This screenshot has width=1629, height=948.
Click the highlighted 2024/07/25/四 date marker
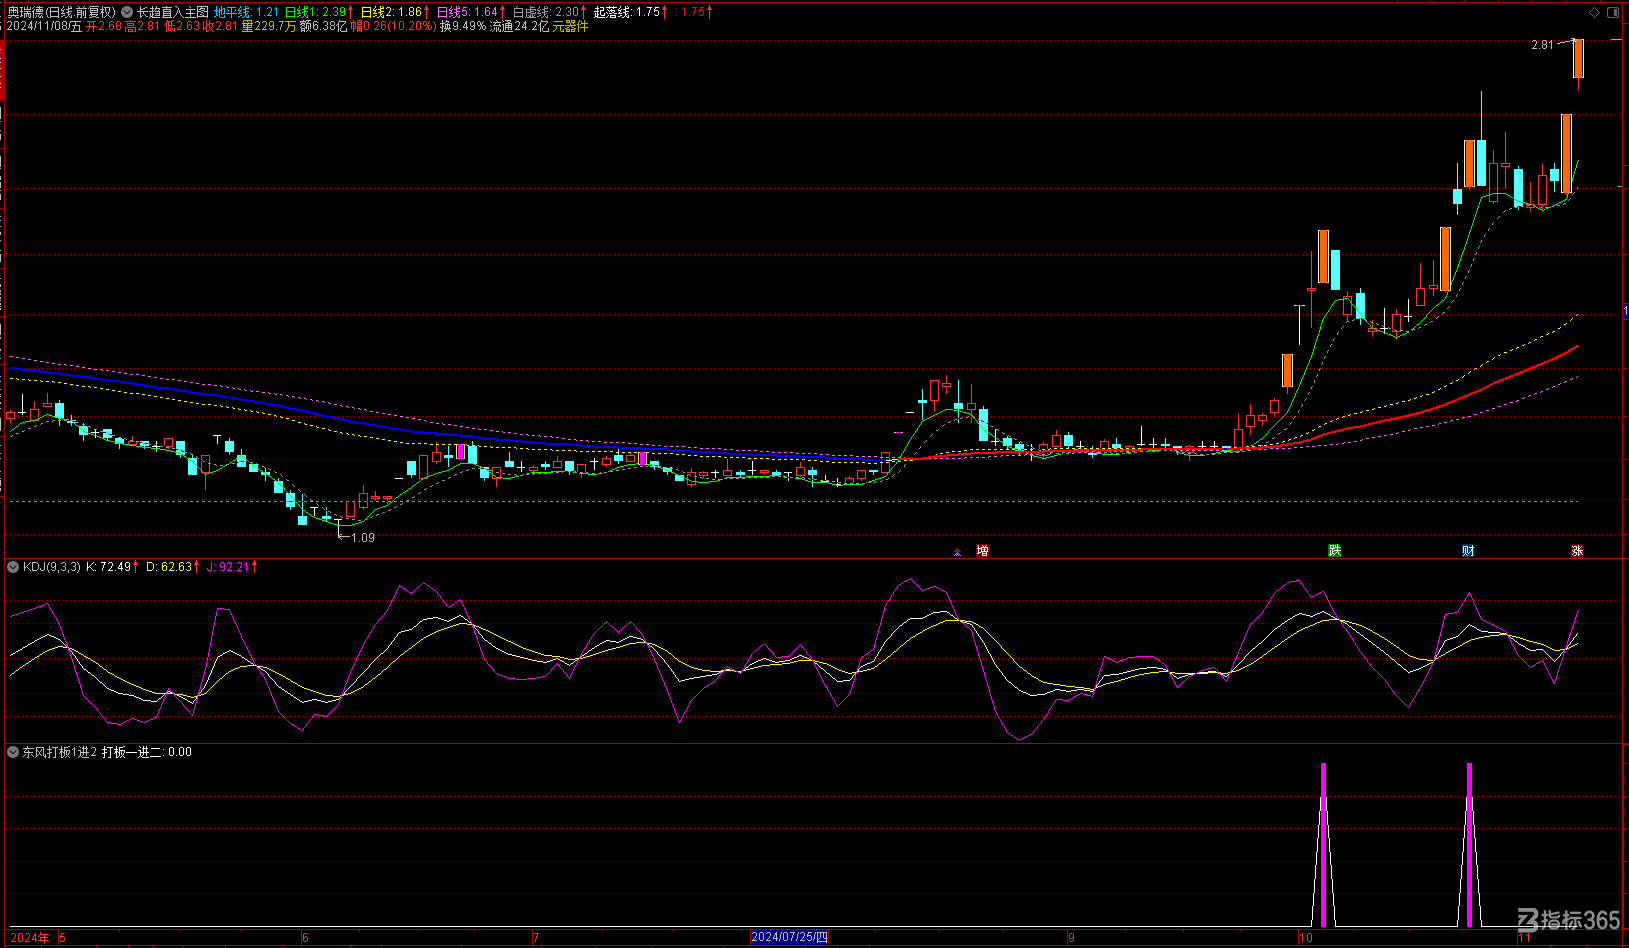[x=789, y=937]
